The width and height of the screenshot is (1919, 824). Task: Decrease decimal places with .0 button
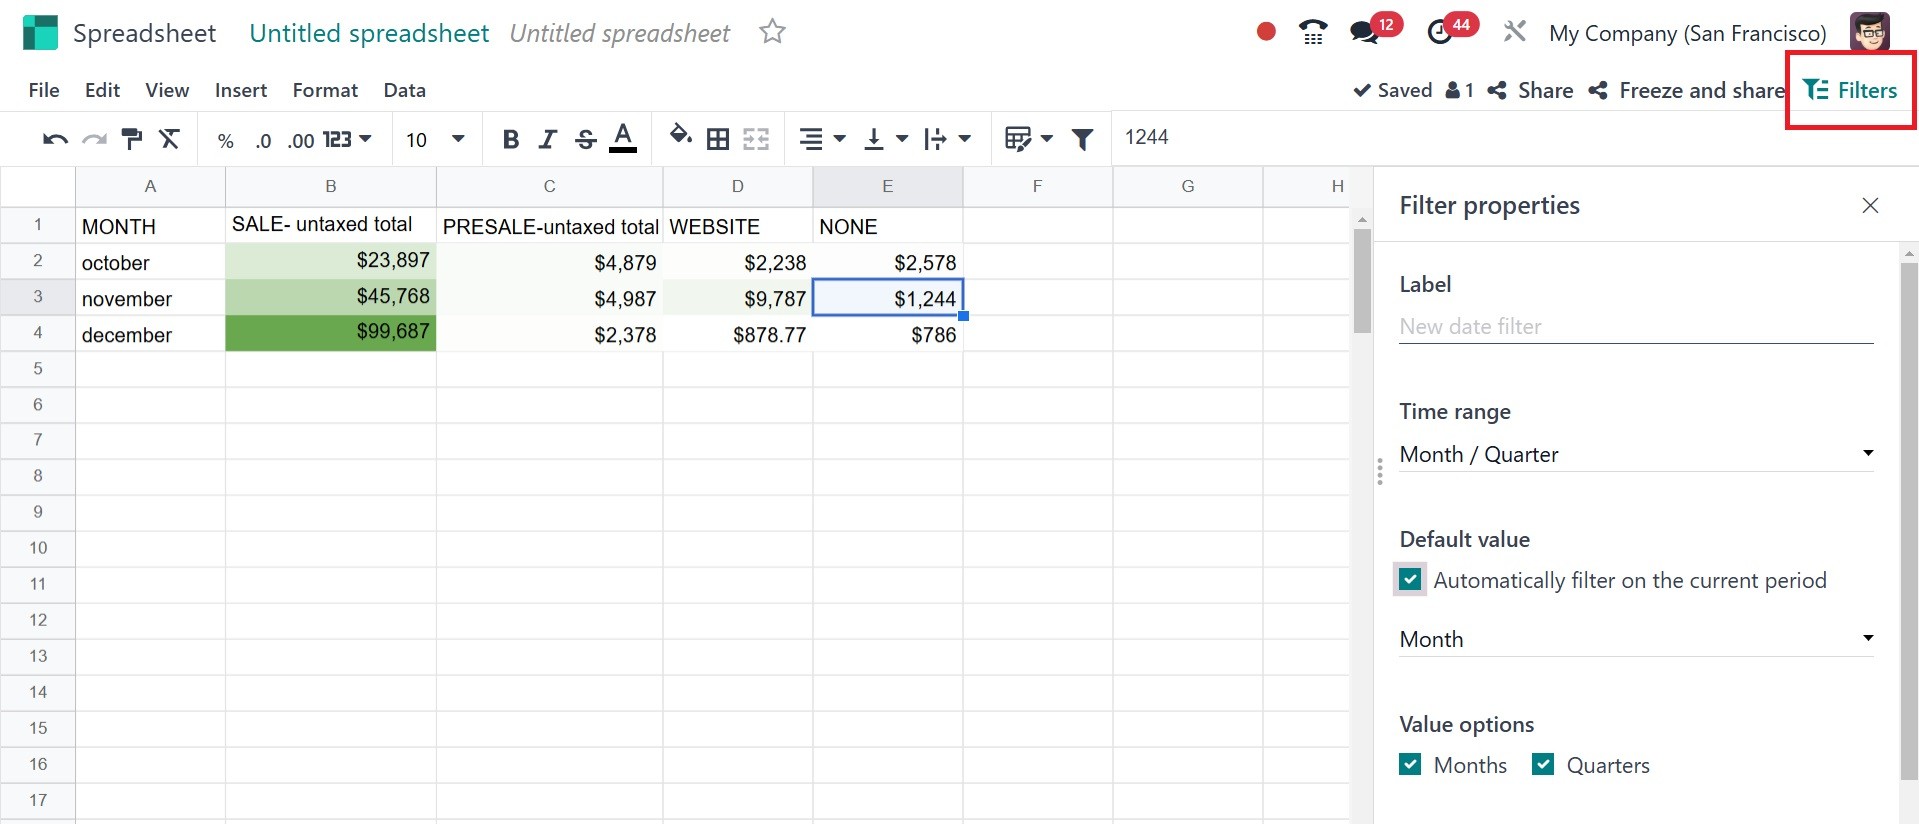[263, 140]
